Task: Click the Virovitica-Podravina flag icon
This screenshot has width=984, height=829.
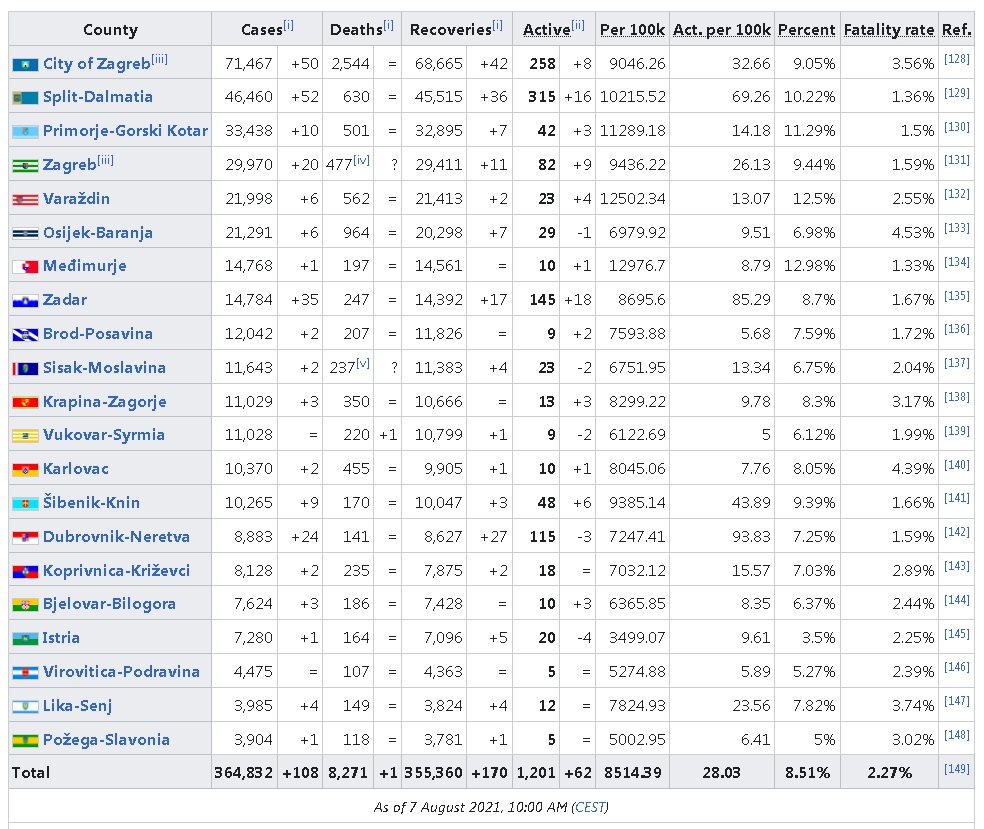Action: pos(25,673)
